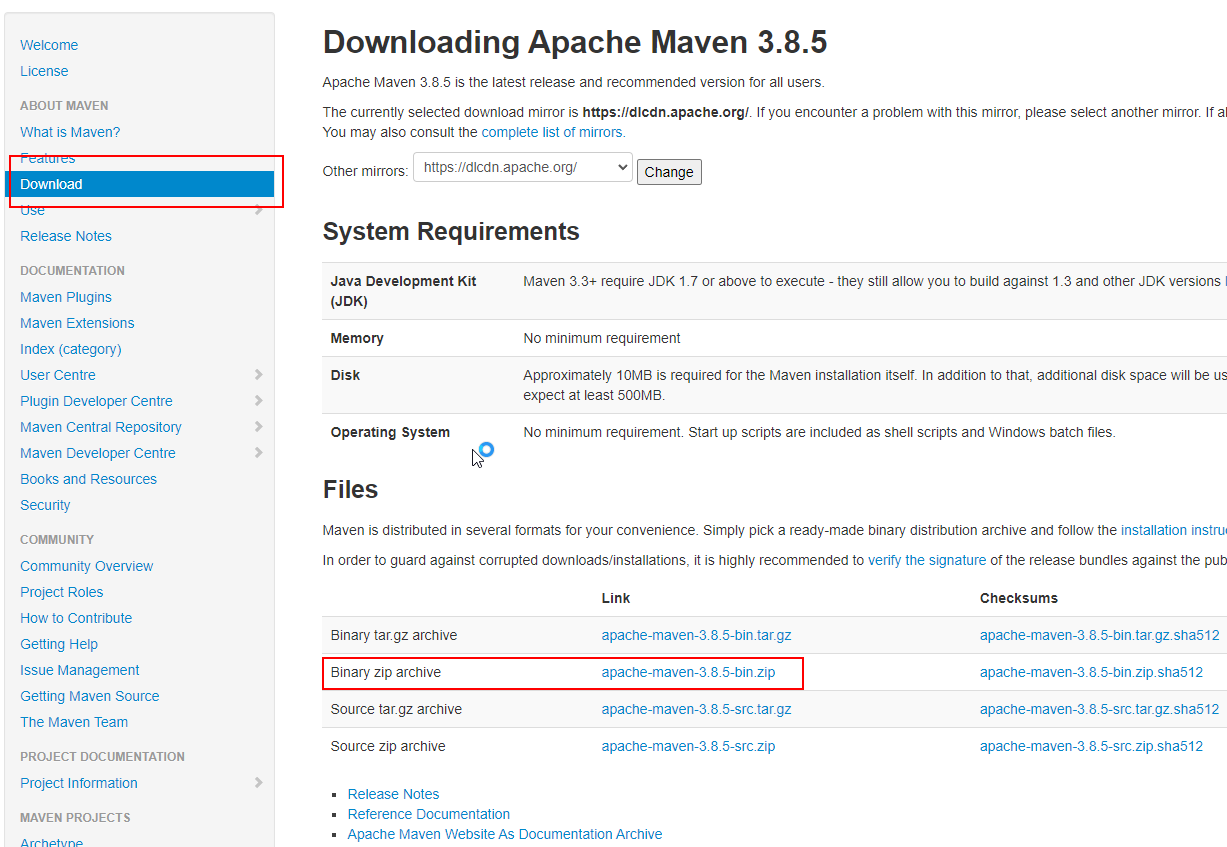
Task: Open Issue Management page
Action: [80, 670]
